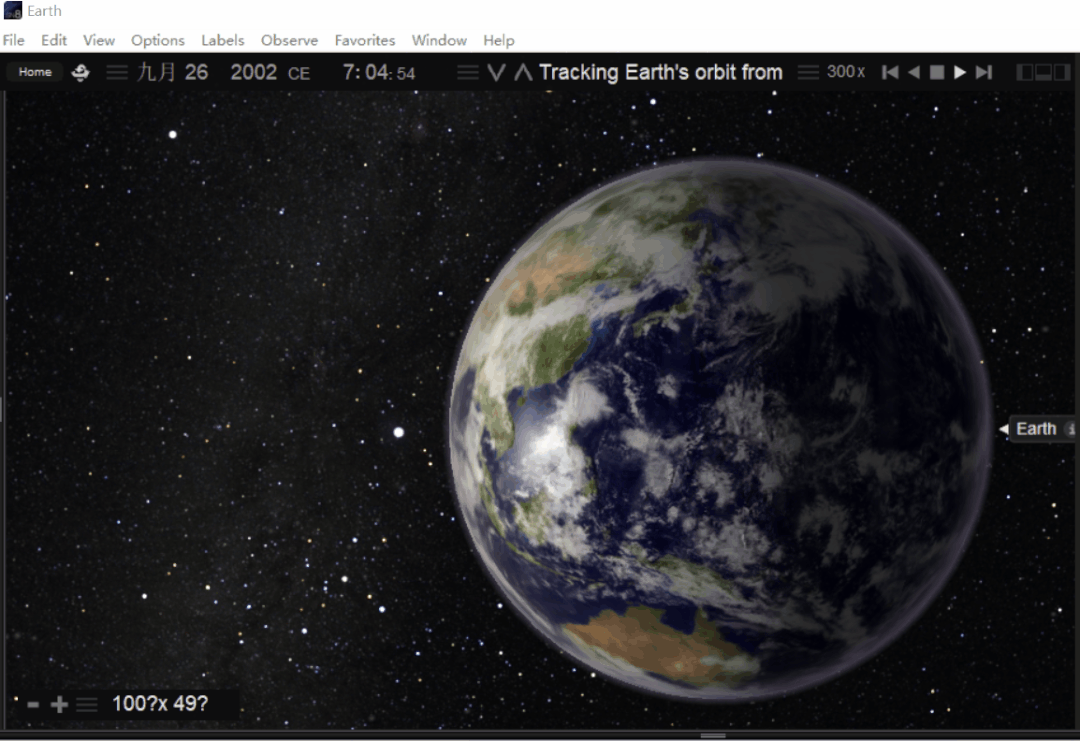1080x741 pixels.
Task: Click the Tracking Earth's orbit from text
Action: (661, 72)
